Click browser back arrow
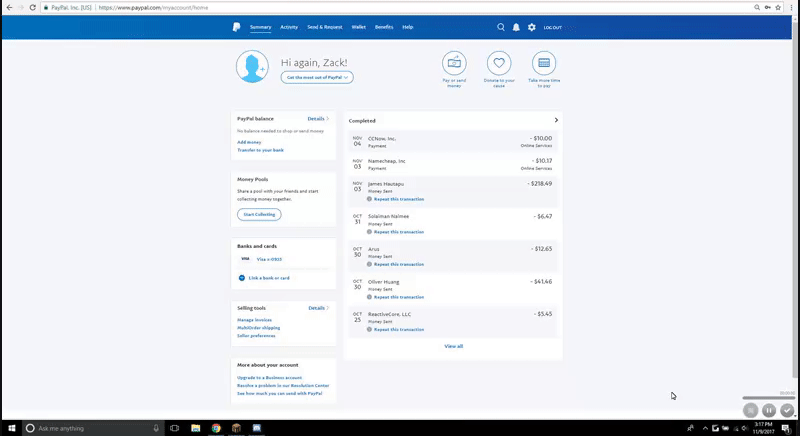The image size is (800, 436). [9, 8]
